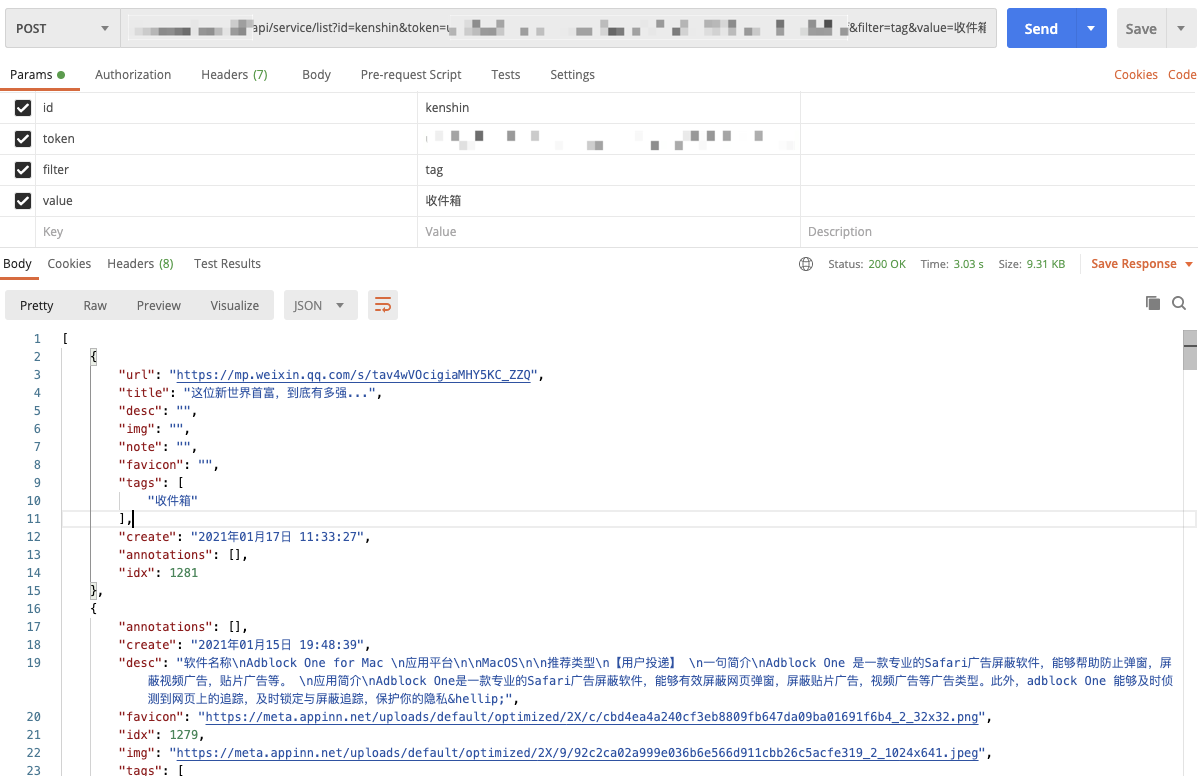Click the Send button
This screenshot has width=1198, height=776.
(x=1041, y=28)
